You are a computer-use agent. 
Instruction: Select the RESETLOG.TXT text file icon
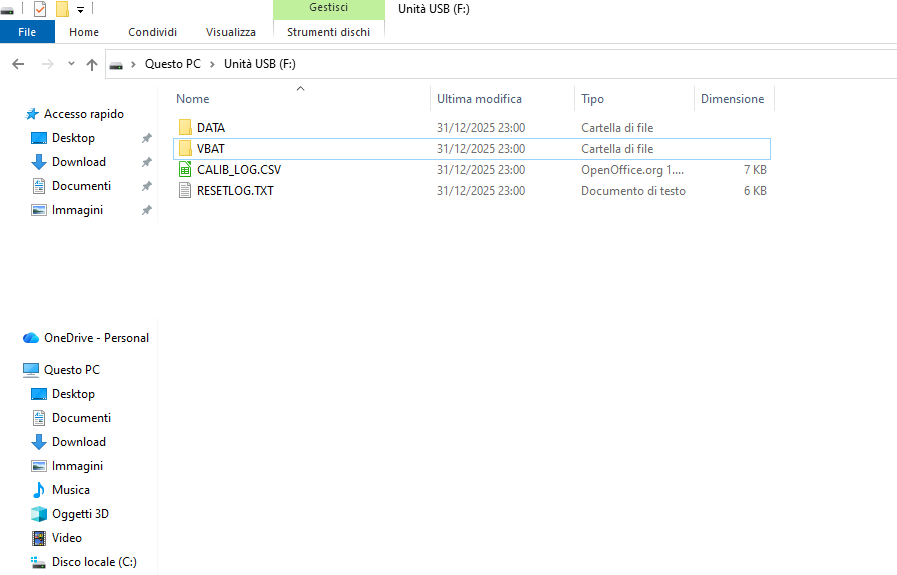pyautogui.click(x=185, y=191)
